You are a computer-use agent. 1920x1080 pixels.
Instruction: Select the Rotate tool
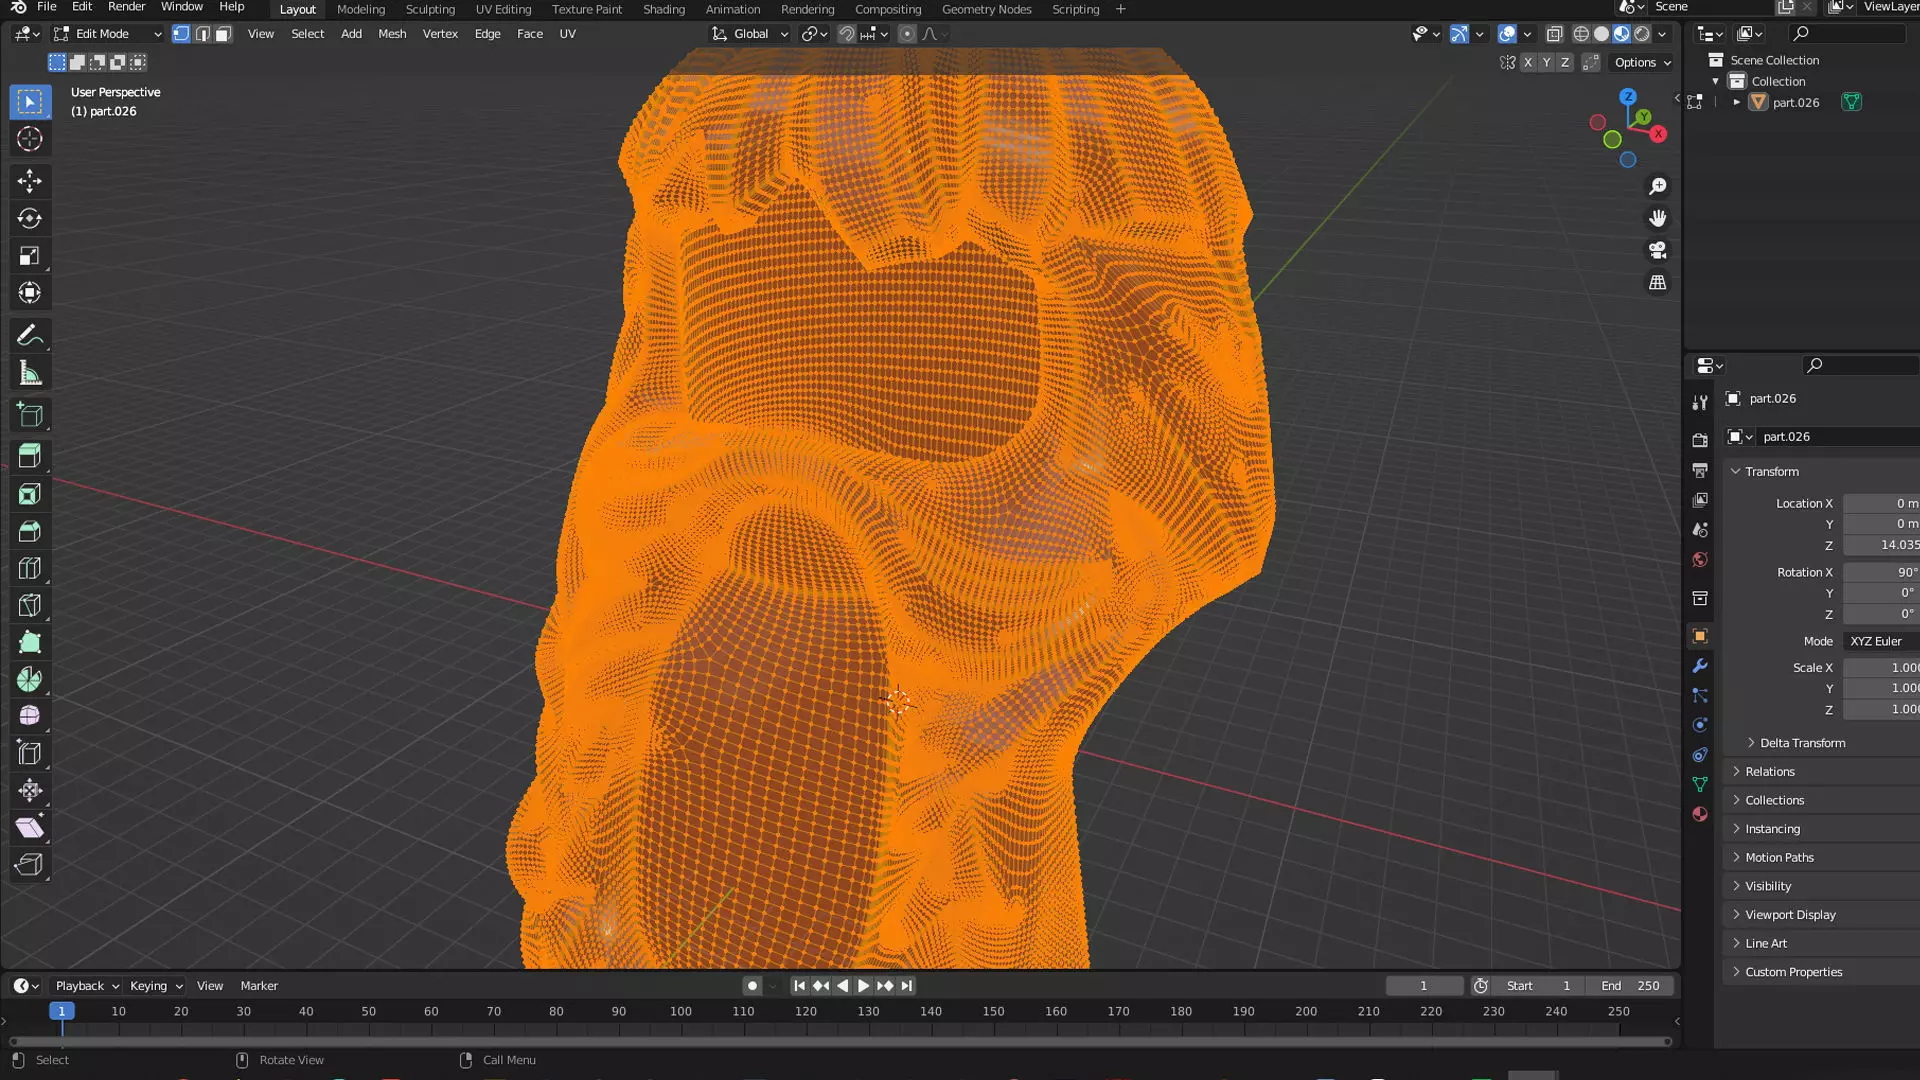click(29, 218)
